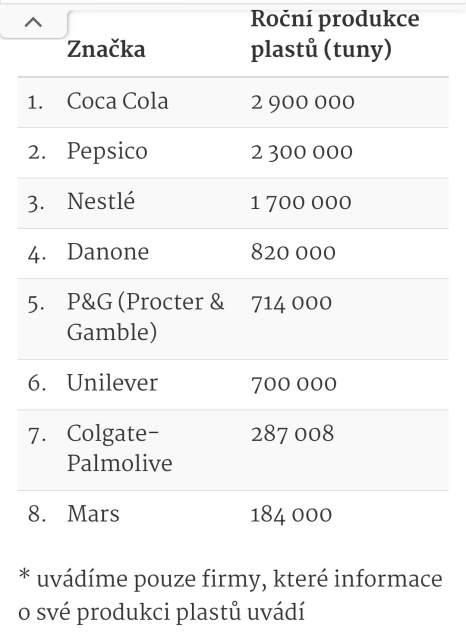Select the 184 000 value

coord(291,515)
